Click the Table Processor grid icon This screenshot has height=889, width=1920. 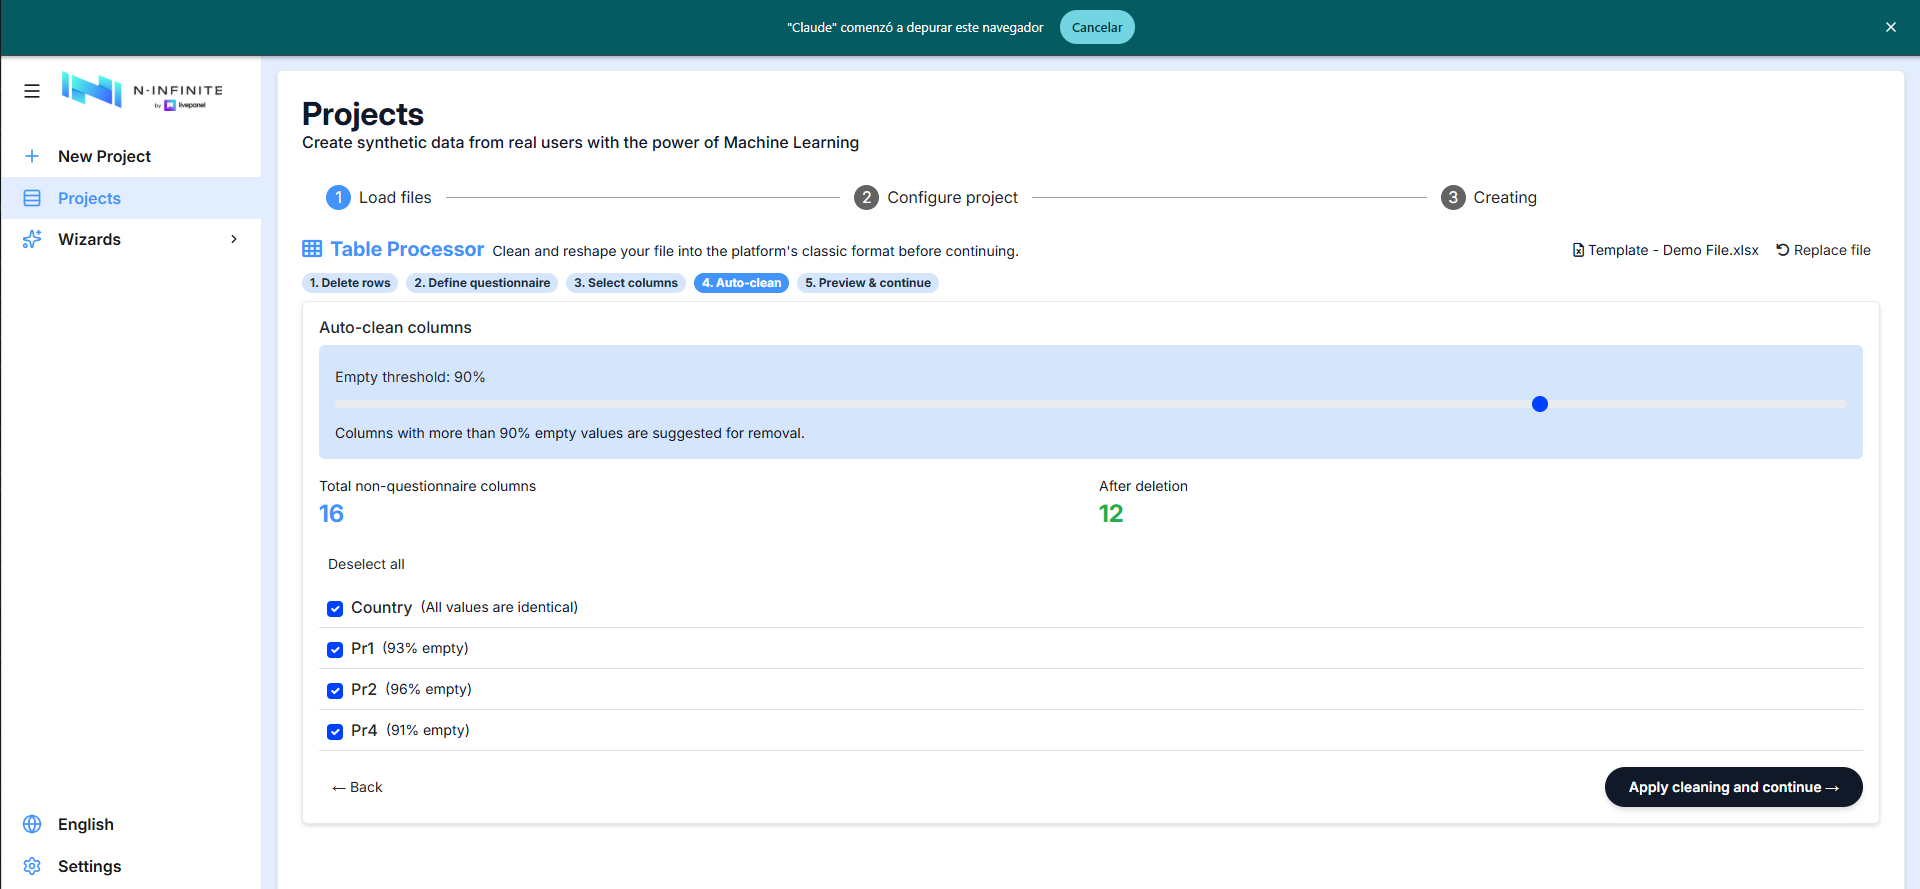pyautogui.click(x=312, y=249)
